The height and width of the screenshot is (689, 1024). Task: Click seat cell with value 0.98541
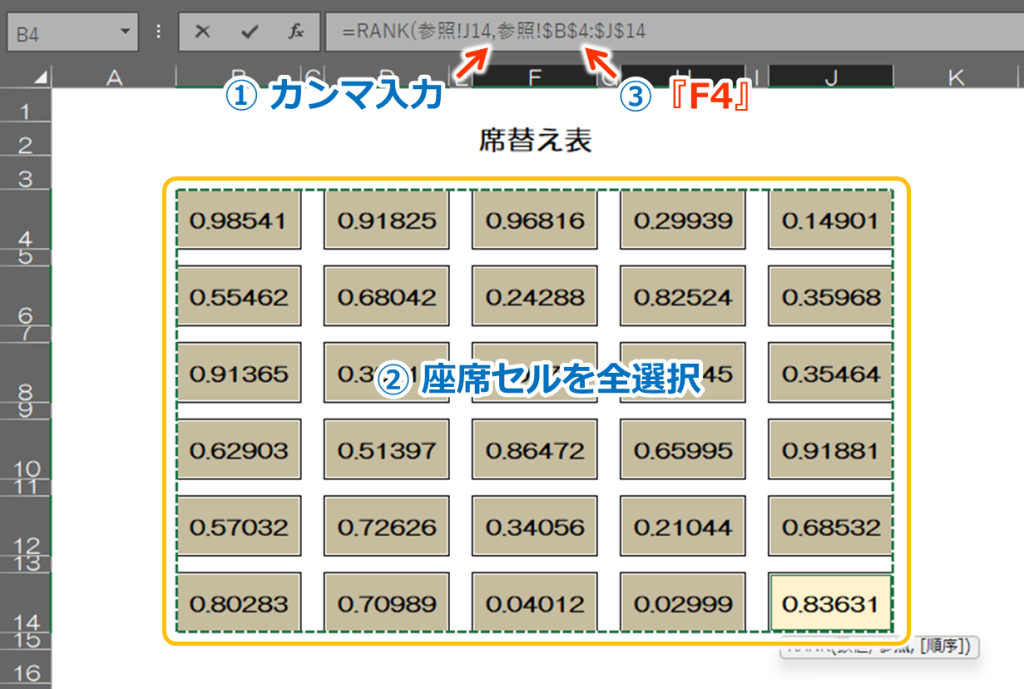pos(238,220)
